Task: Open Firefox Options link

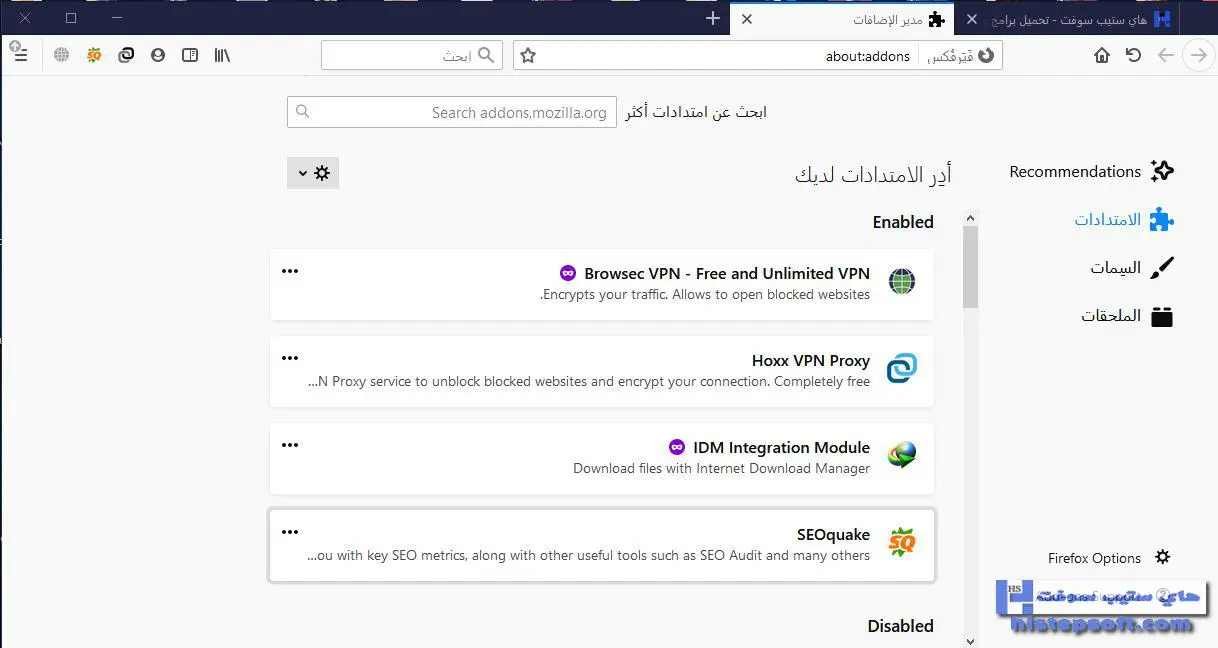Action: [x=1094, y=558]
